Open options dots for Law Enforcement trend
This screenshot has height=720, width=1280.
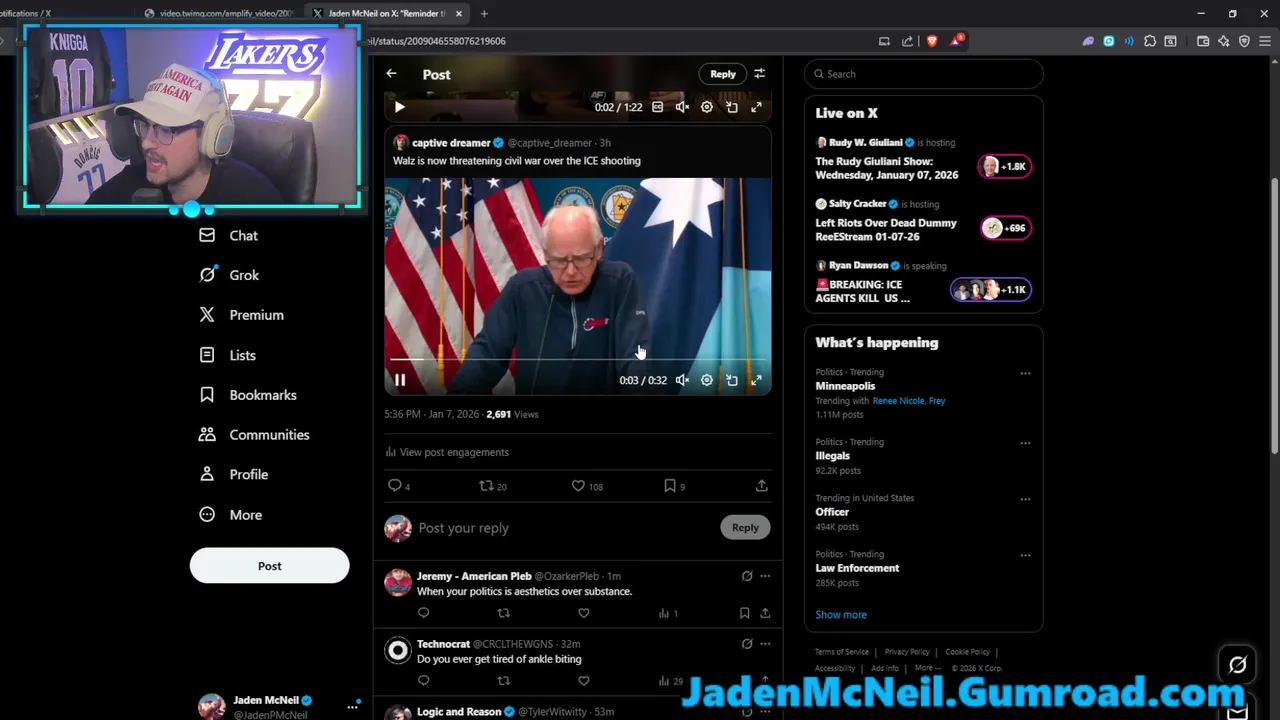click(x=1025, y=555)
